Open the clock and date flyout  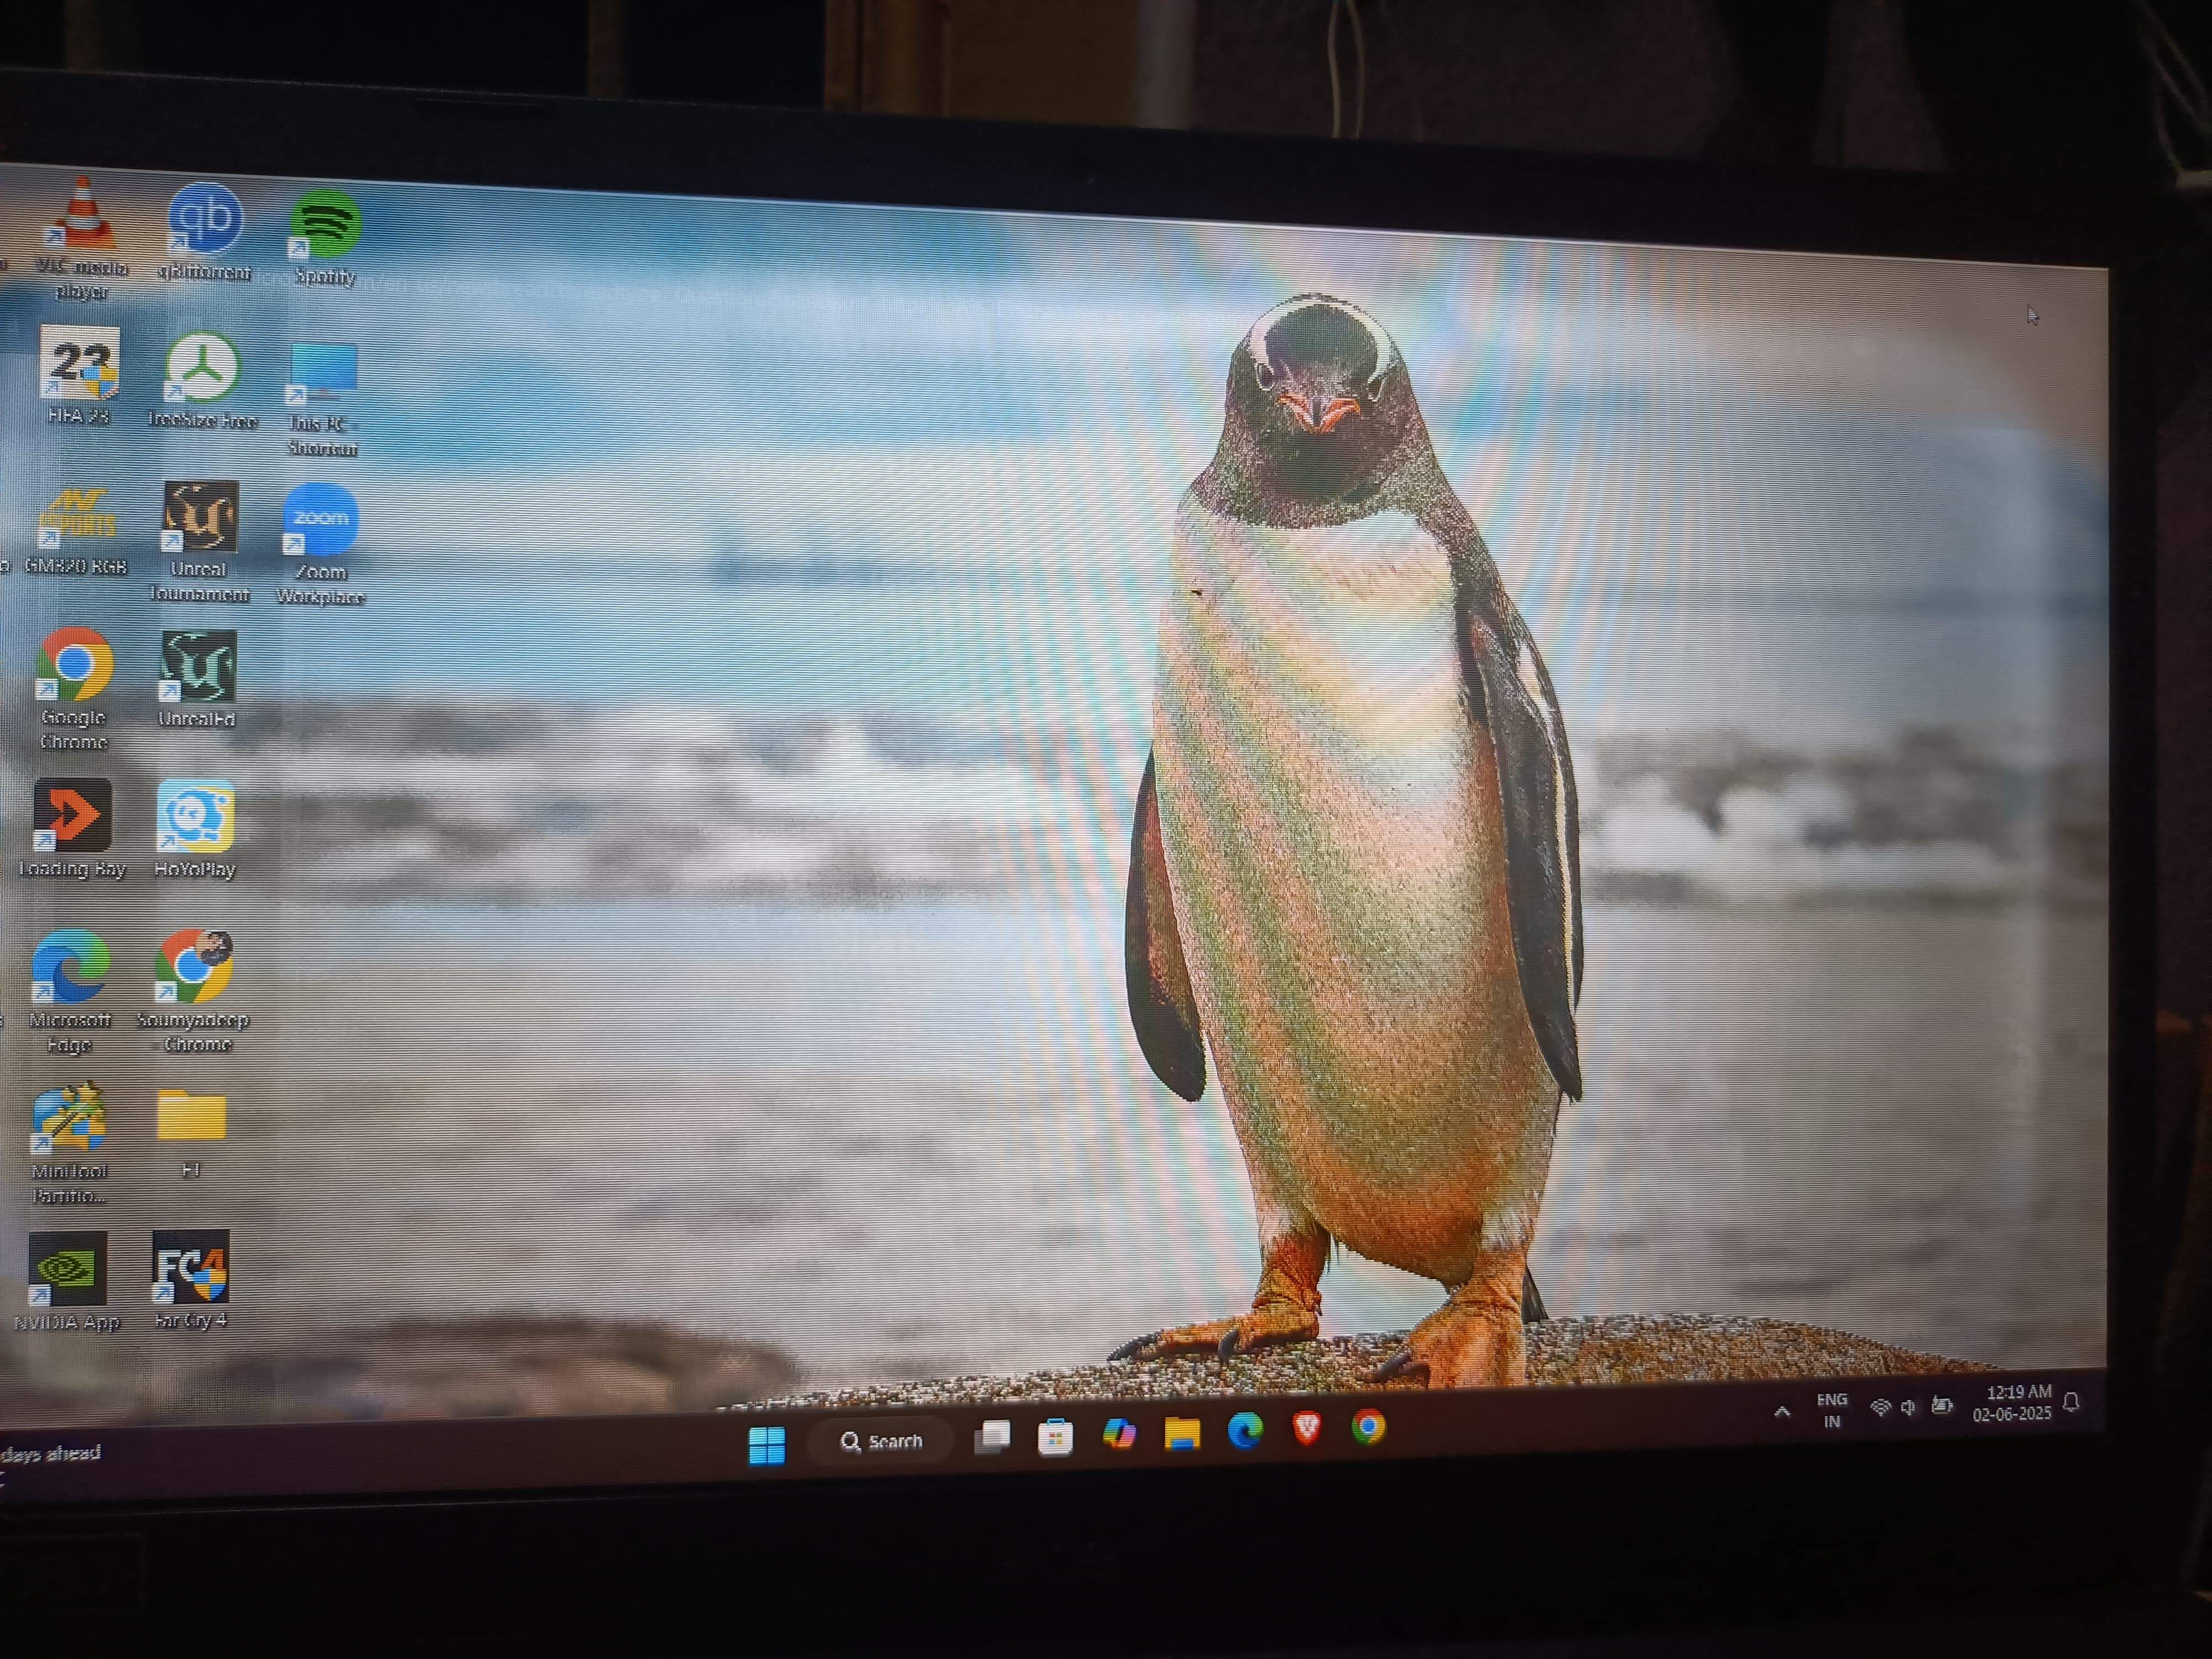[2012, 1403]
